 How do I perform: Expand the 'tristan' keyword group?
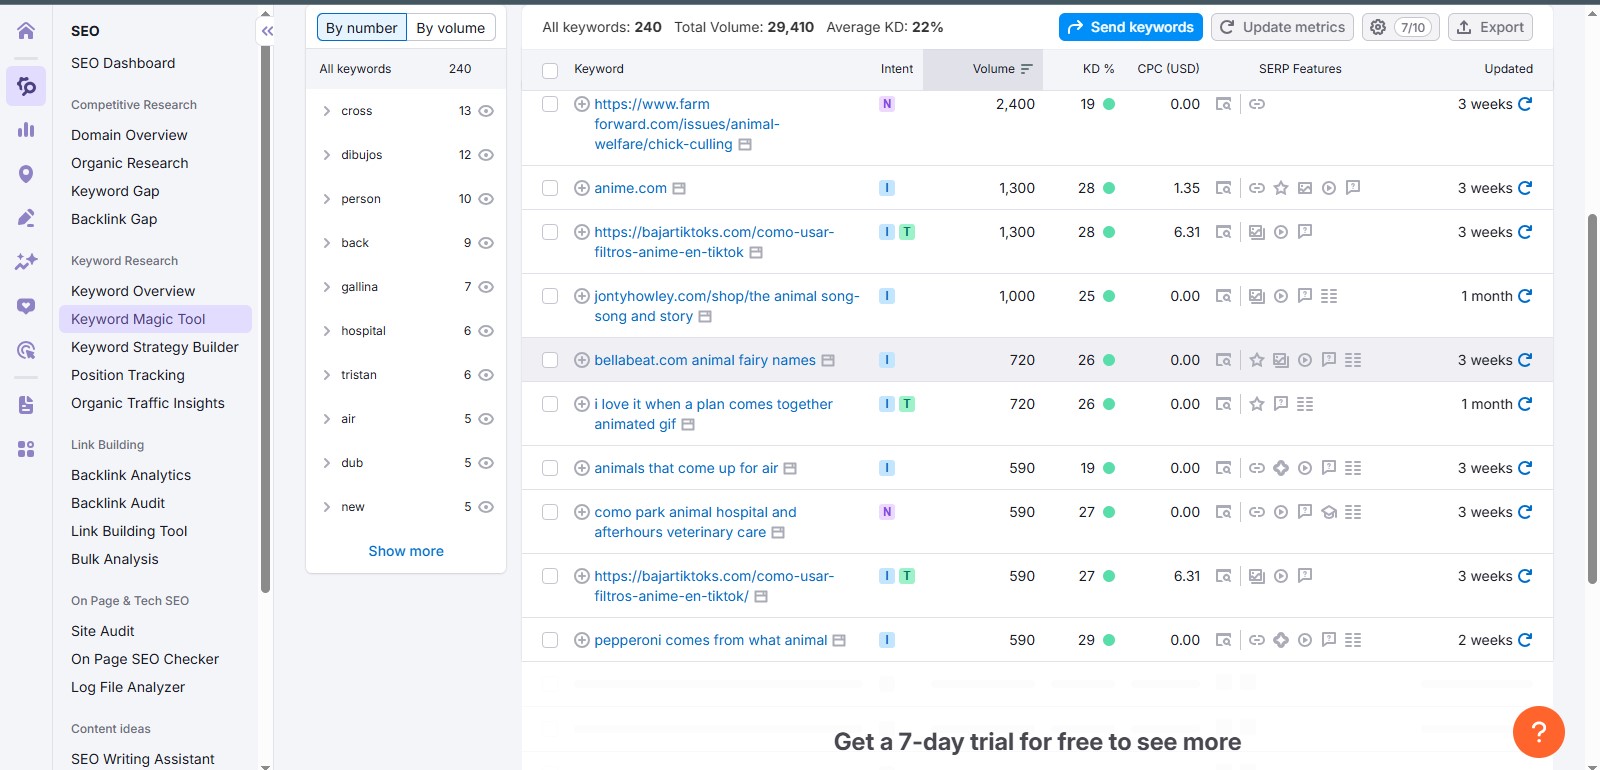[327, 375]
